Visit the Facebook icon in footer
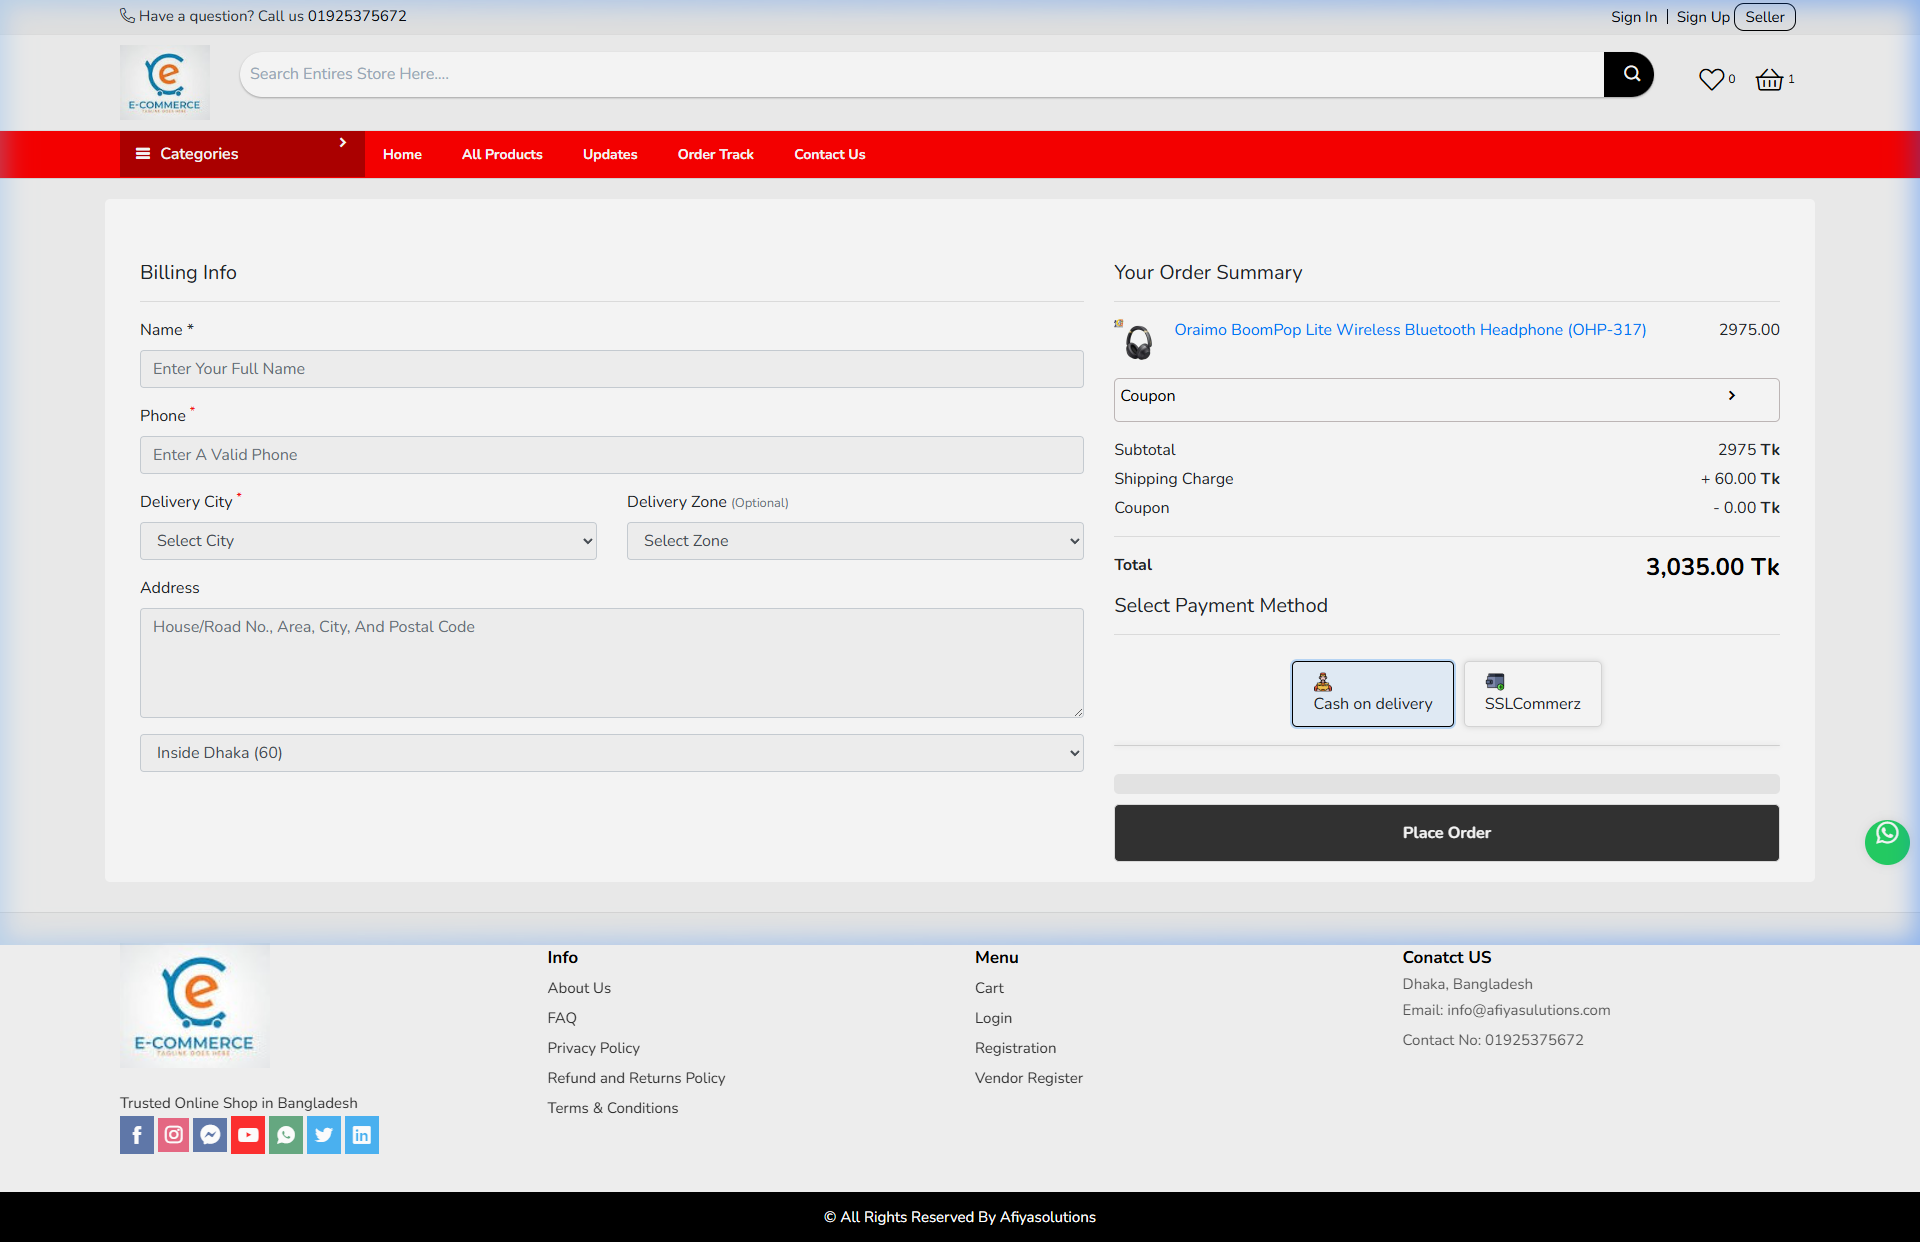This screenshot has height=1242, width=1920. pos(136,1134)
